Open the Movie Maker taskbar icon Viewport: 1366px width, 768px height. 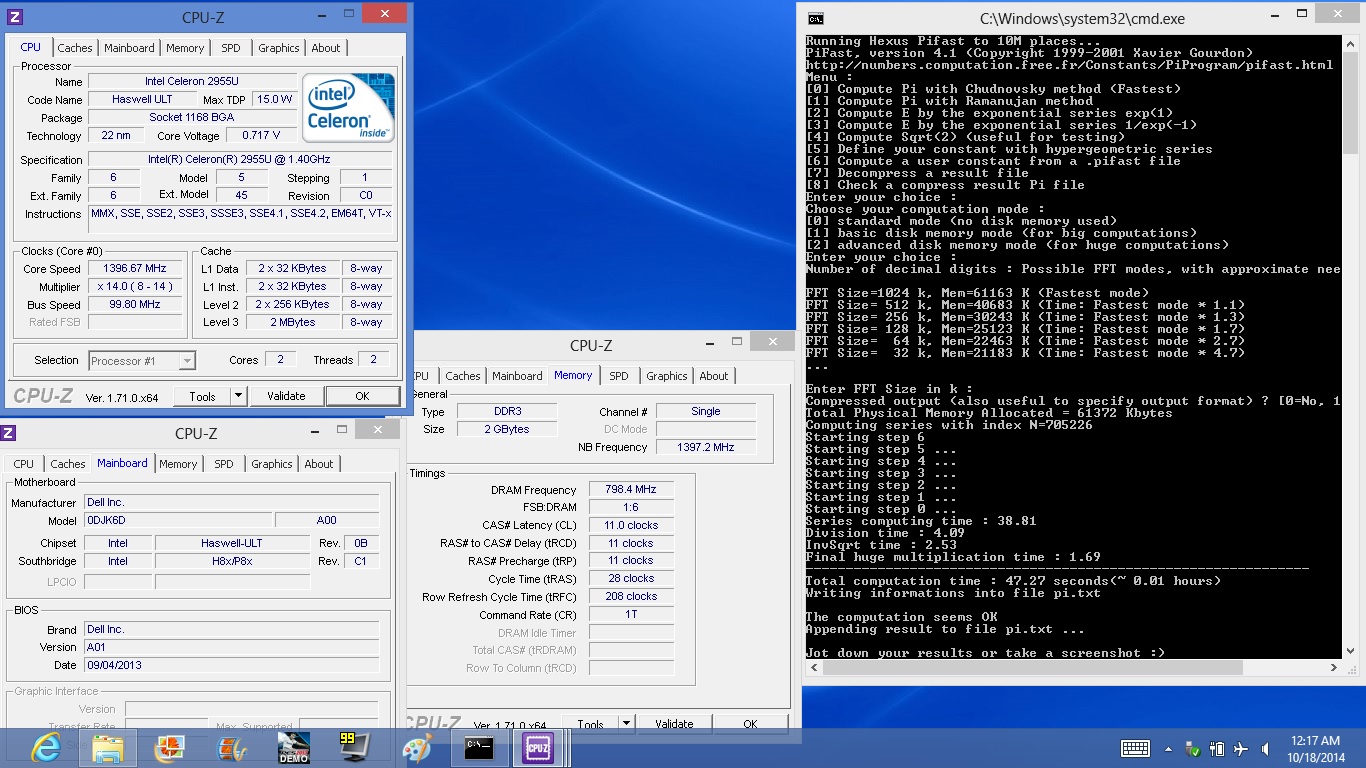coord(232,748)
